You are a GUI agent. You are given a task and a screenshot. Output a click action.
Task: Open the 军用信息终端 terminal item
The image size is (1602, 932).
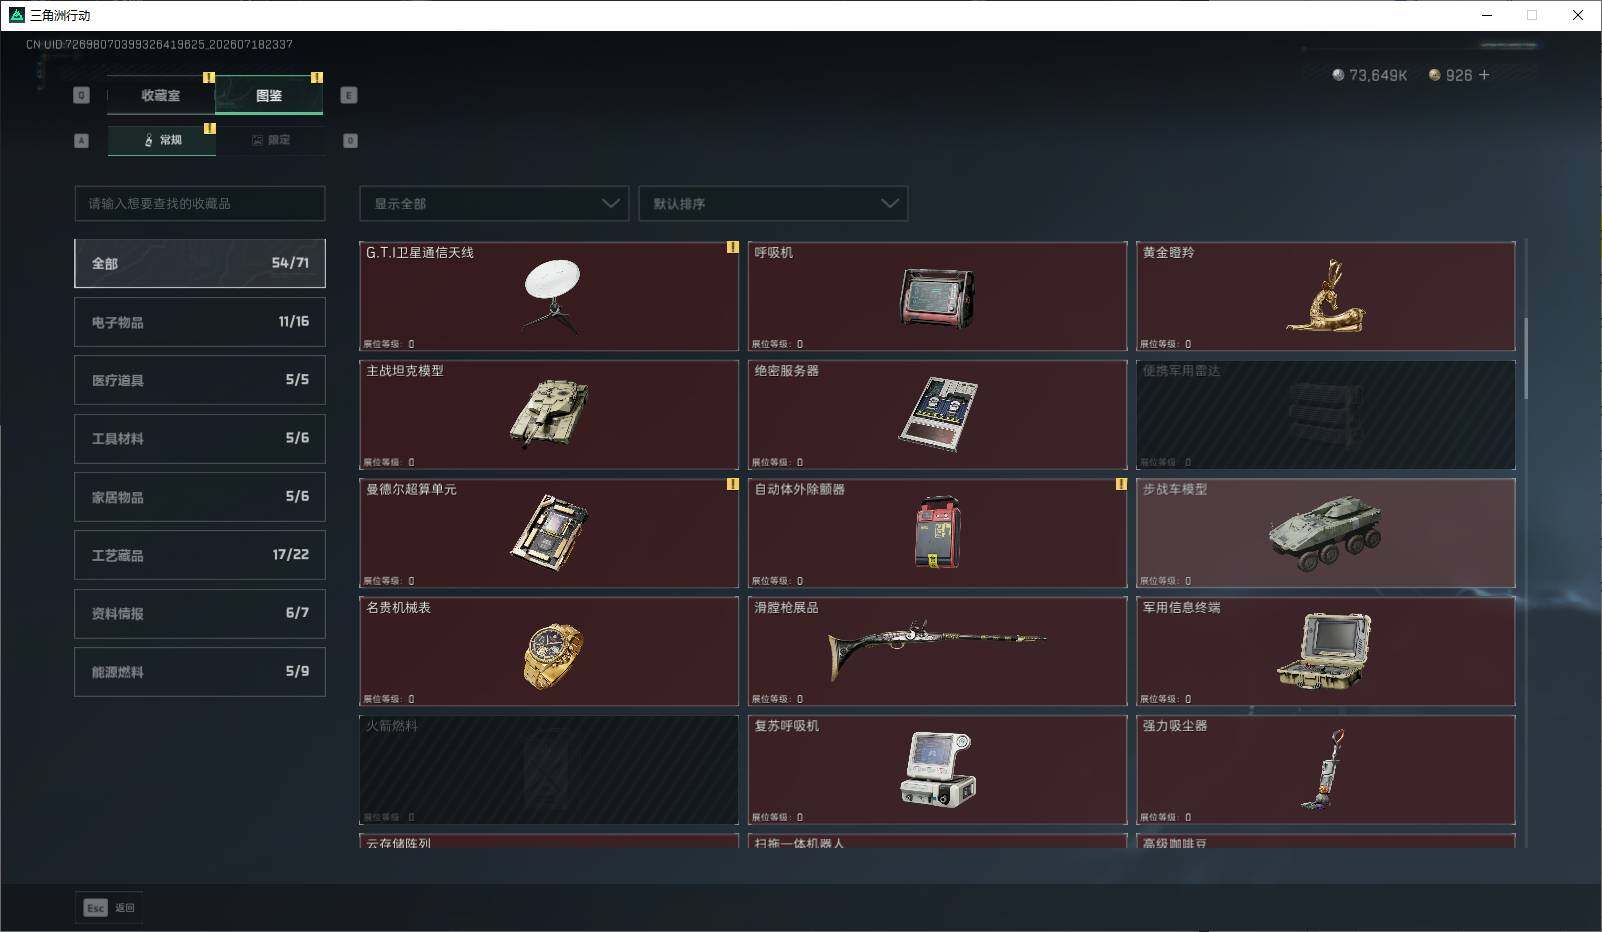1325,651
